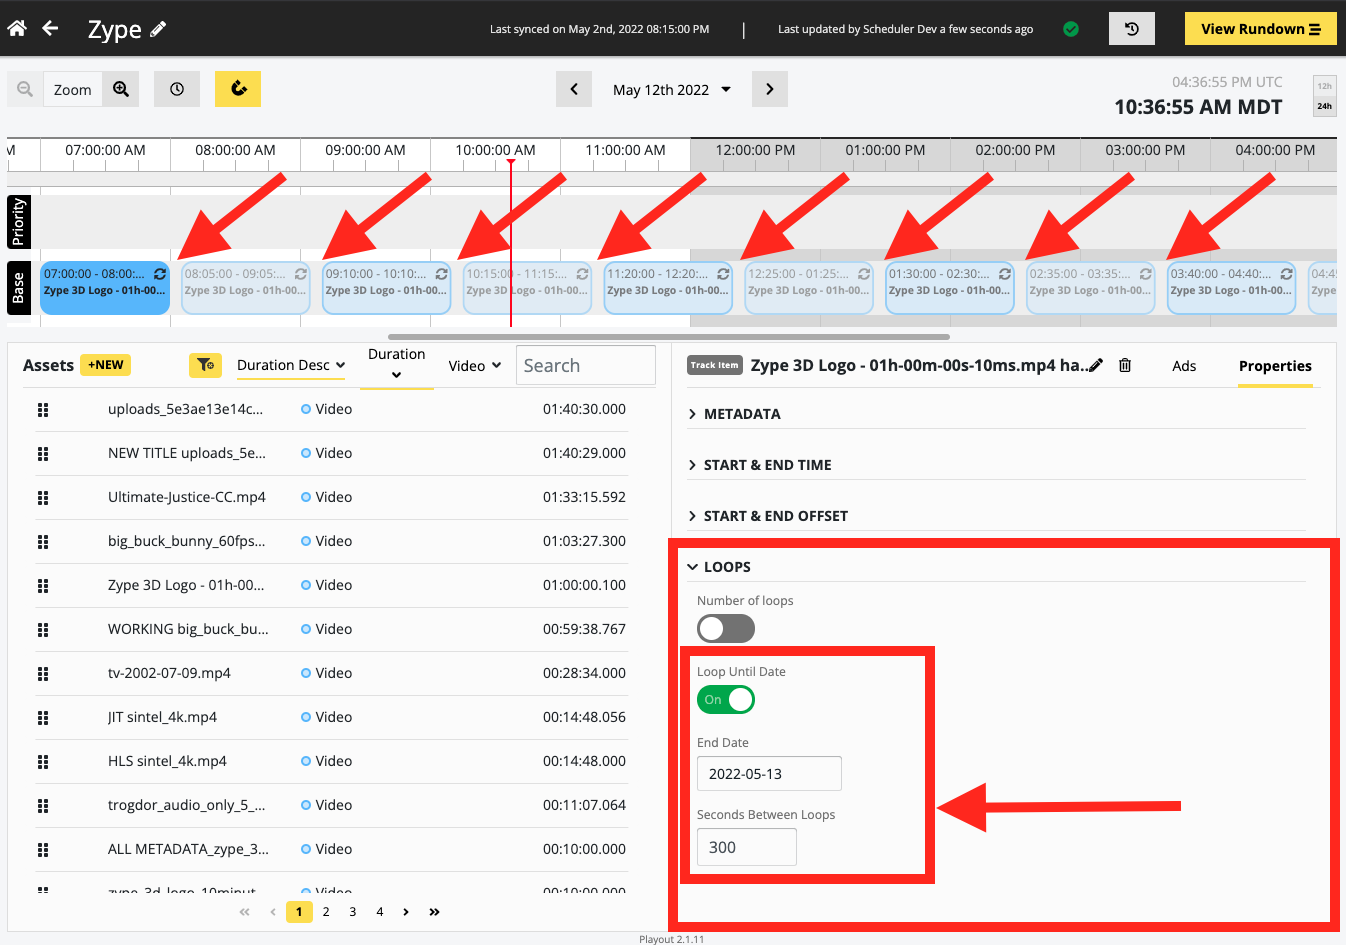Jump to last assets page

[x=434, y=911]
